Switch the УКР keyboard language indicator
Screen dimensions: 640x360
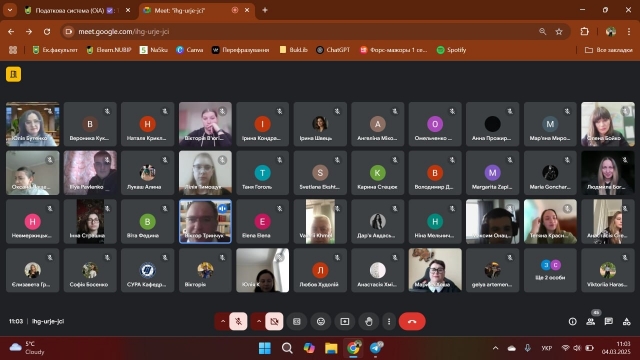click(547, 348)
